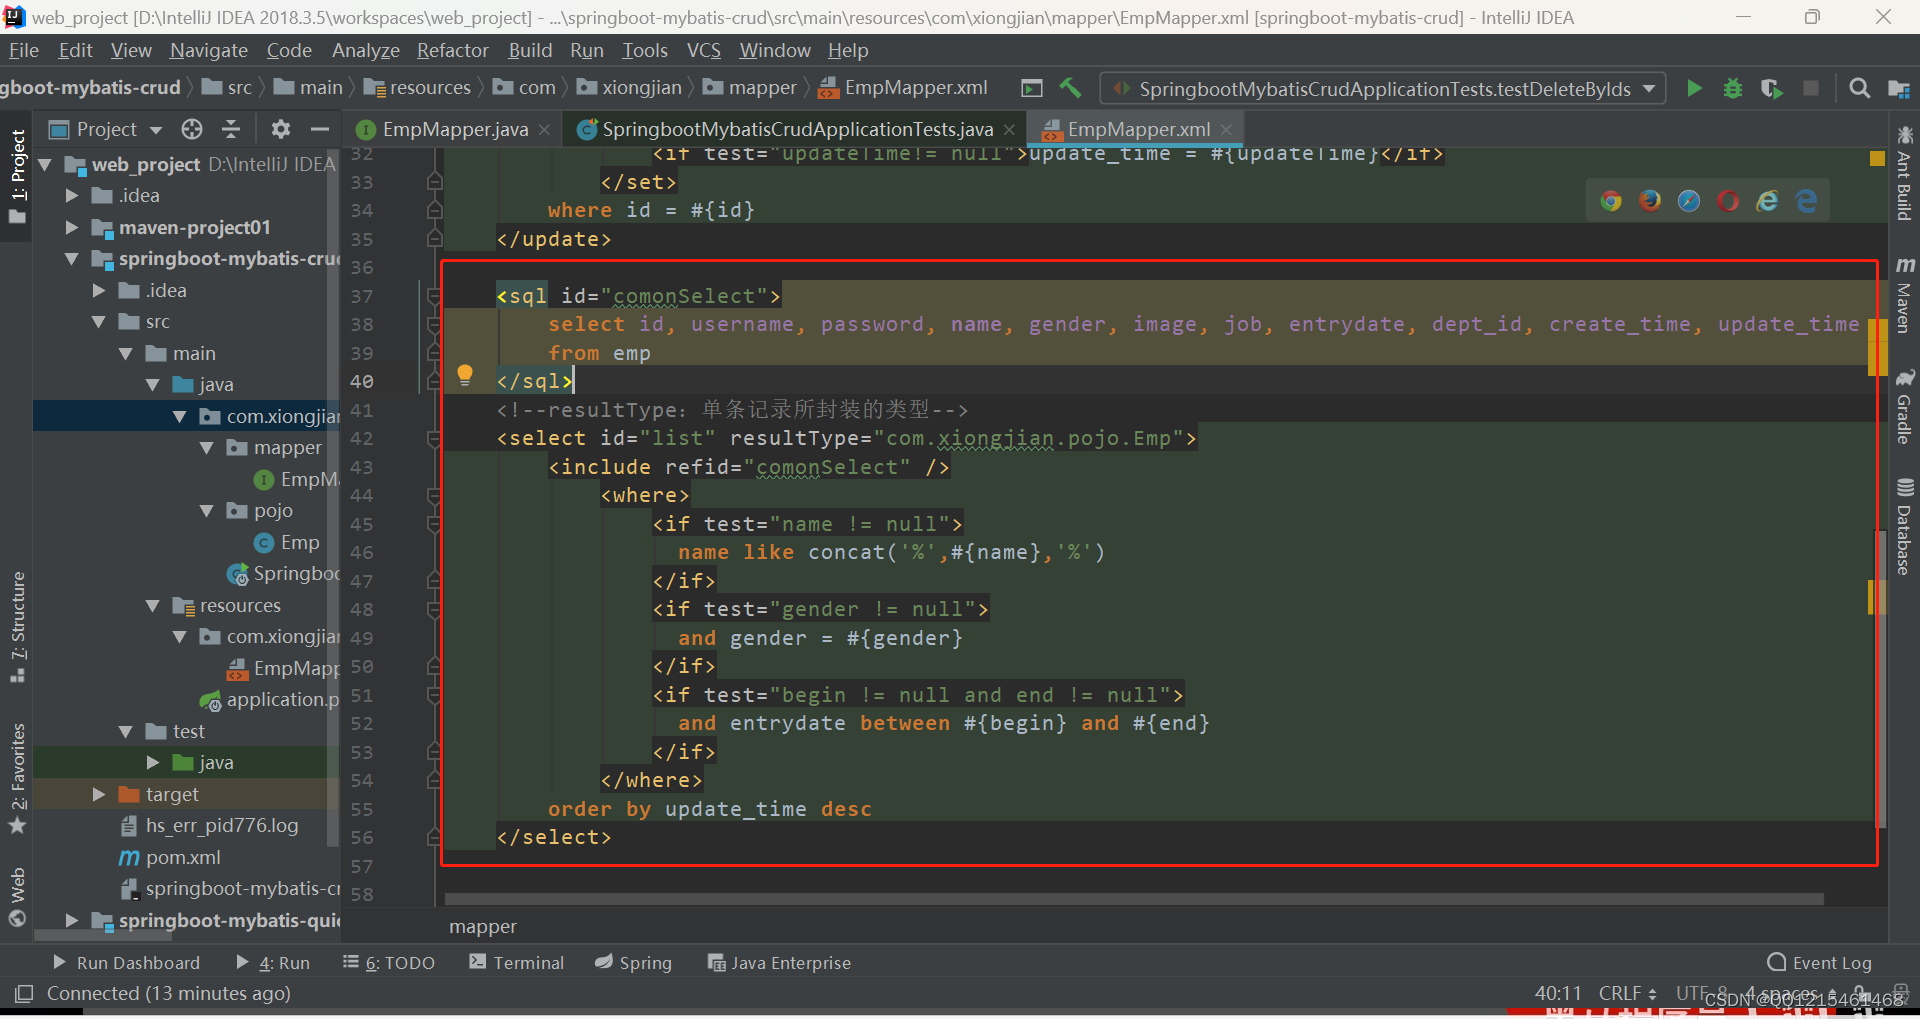Screen dimensions: 1920x1019
Task: Open Search Everywhere magnifier
Action: pyautogui.click(x=1859, y=89)
